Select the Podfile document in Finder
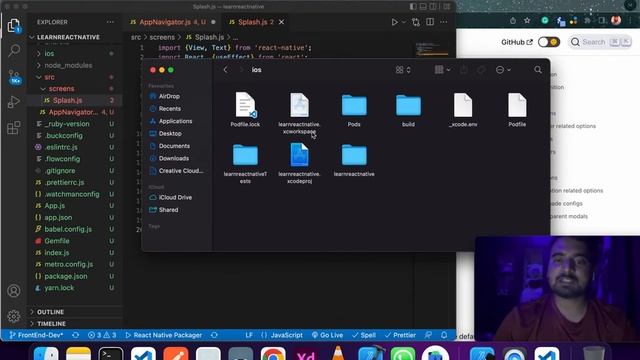Image resolution: width=640 pixels, height=360 pixels. coord(517,110)
